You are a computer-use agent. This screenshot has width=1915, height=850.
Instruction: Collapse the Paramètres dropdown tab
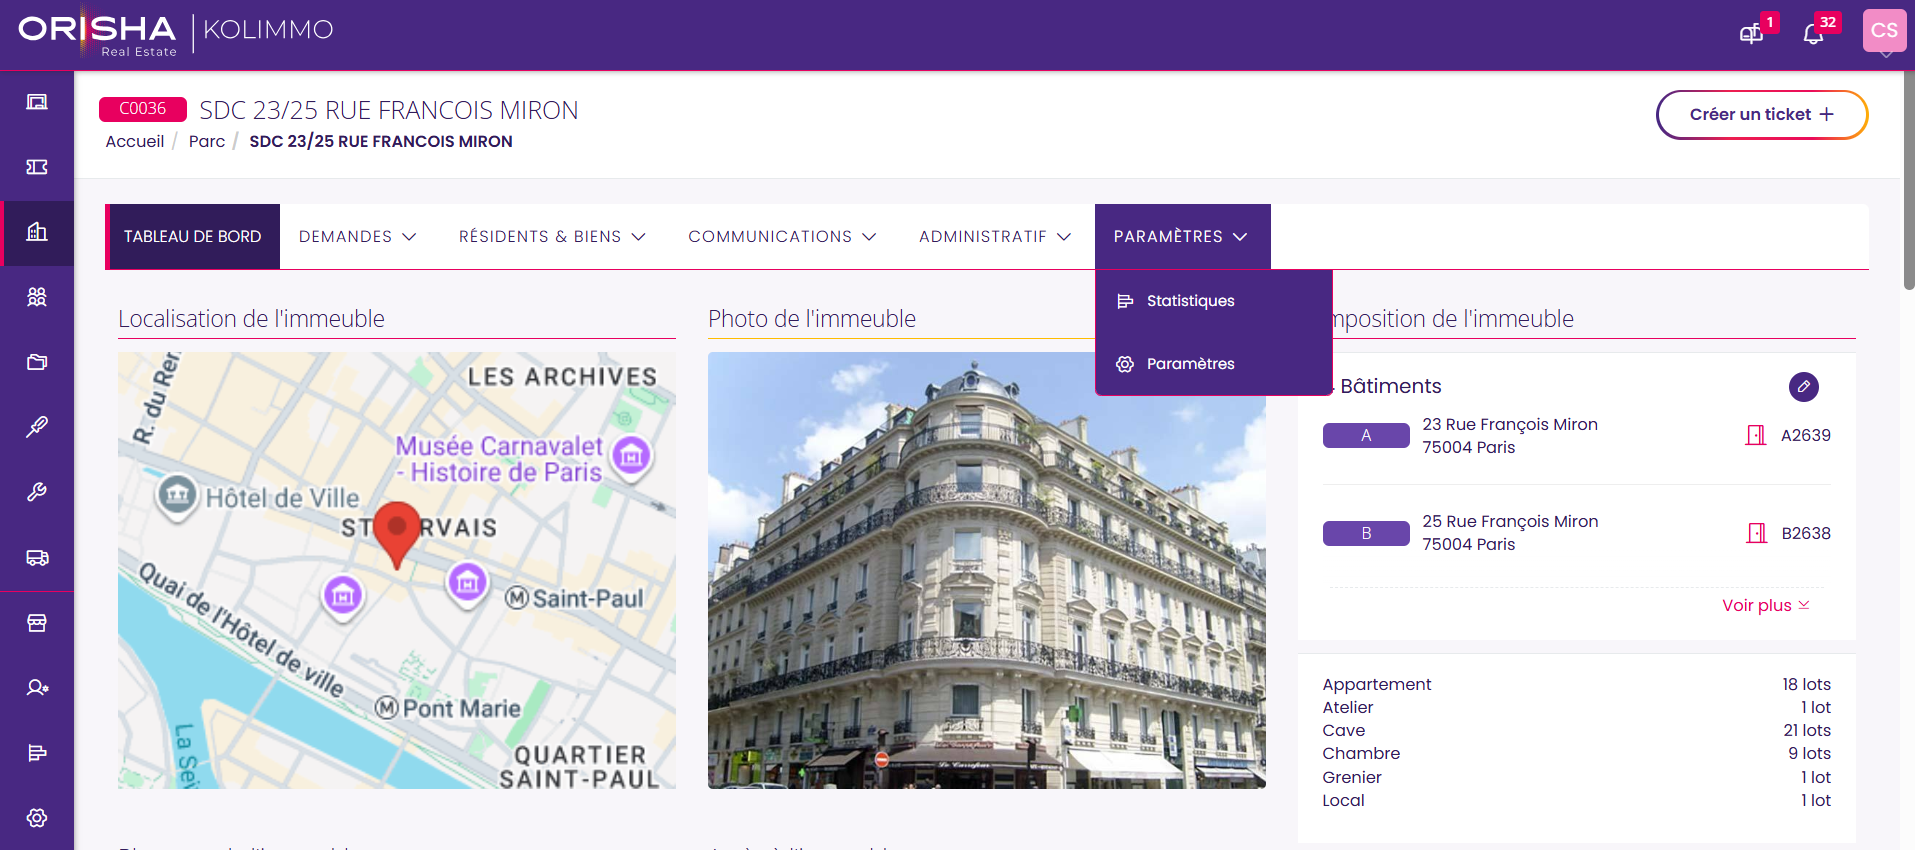1182,237
